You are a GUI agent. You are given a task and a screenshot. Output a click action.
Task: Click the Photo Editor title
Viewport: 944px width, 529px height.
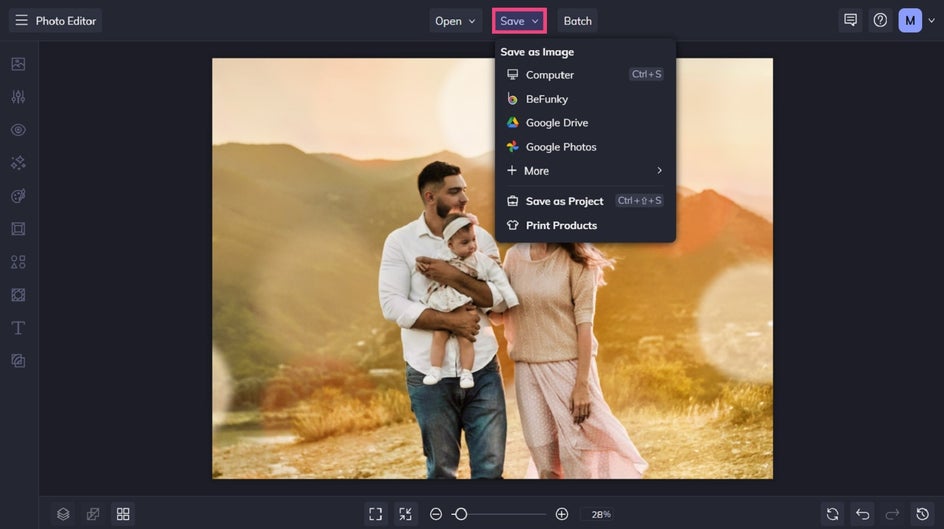(x=66, y=21)
